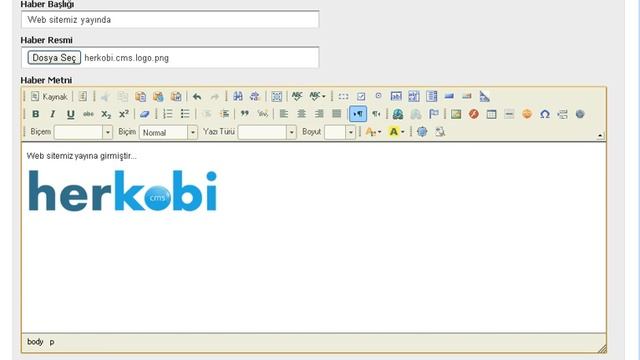Toggle block quote formatting
Screen dimensions: 640x360
(245, 114)
